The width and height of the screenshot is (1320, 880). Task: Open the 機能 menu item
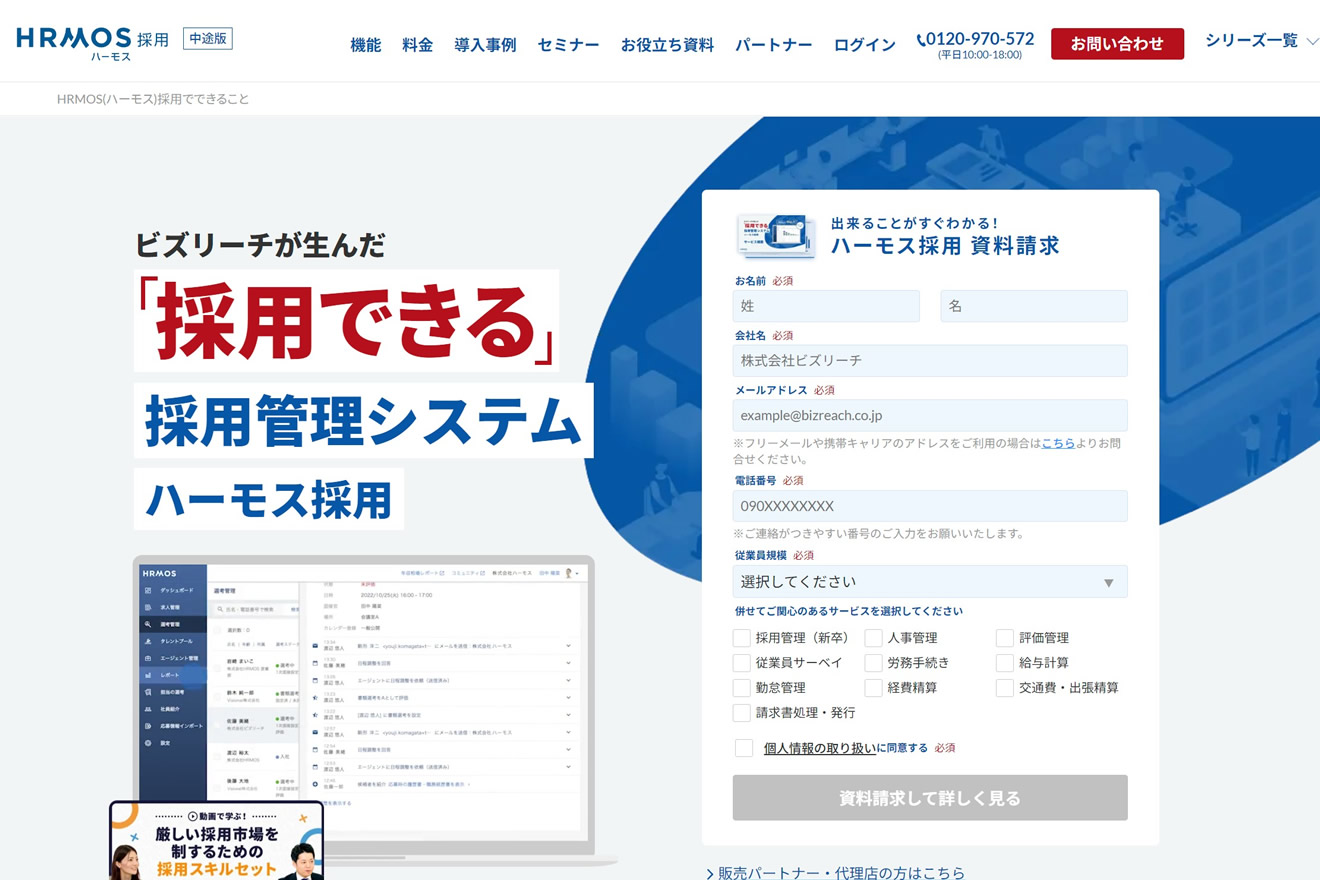tap(365, 45)
